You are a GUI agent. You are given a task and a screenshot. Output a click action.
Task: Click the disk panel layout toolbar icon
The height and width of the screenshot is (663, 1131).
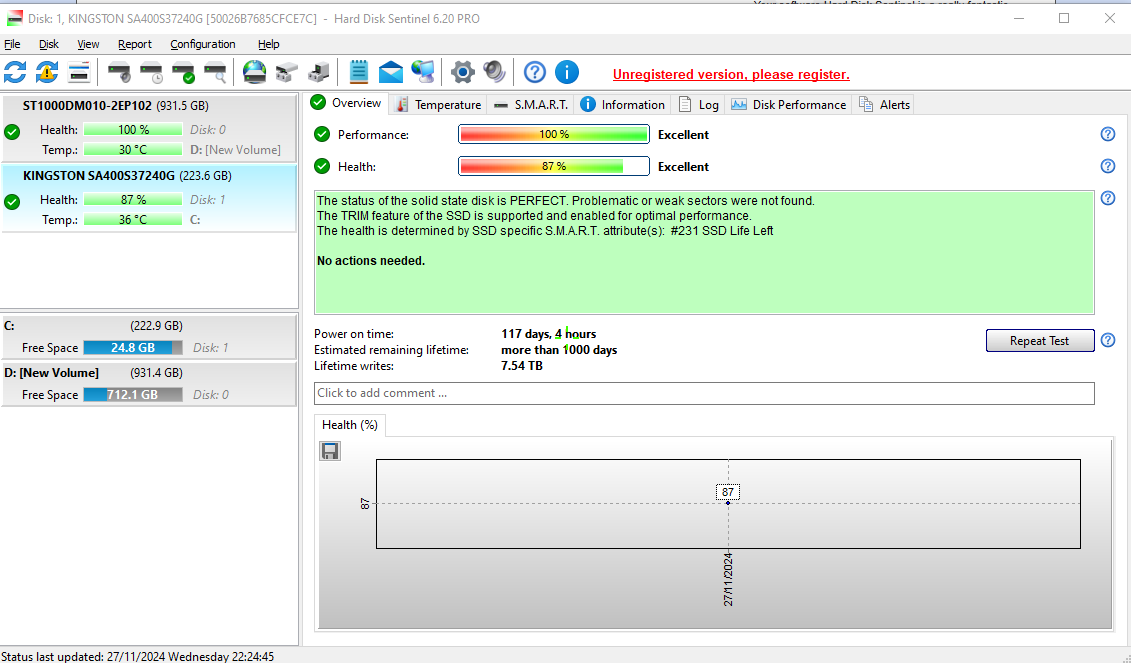(x=79, y=72)
